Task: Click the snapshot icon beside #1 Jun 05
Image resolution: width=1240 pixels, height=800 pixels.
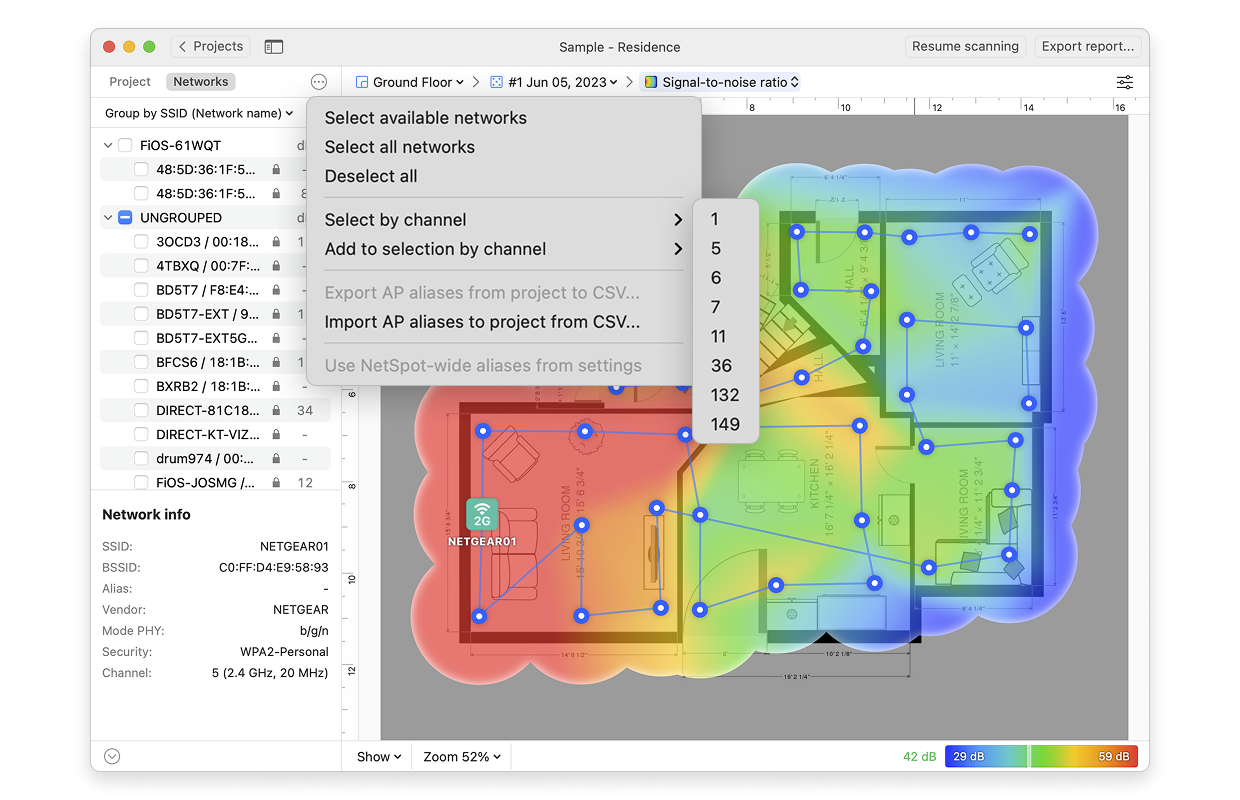Action: 498,82
